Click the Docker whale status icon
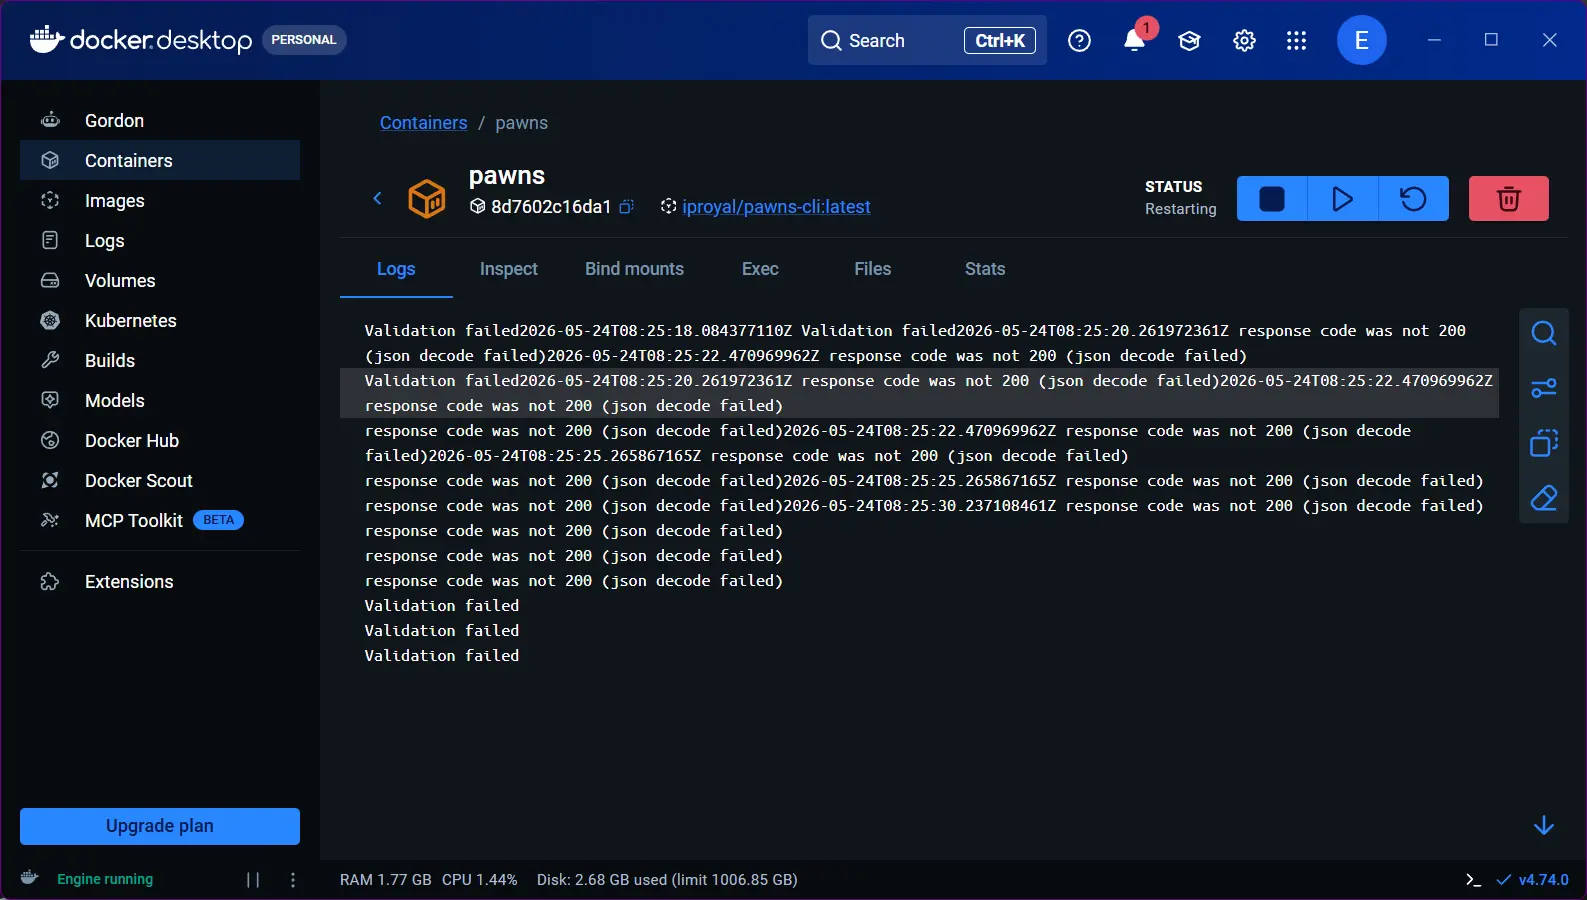 pyautogui.click(x=30, y=878)
